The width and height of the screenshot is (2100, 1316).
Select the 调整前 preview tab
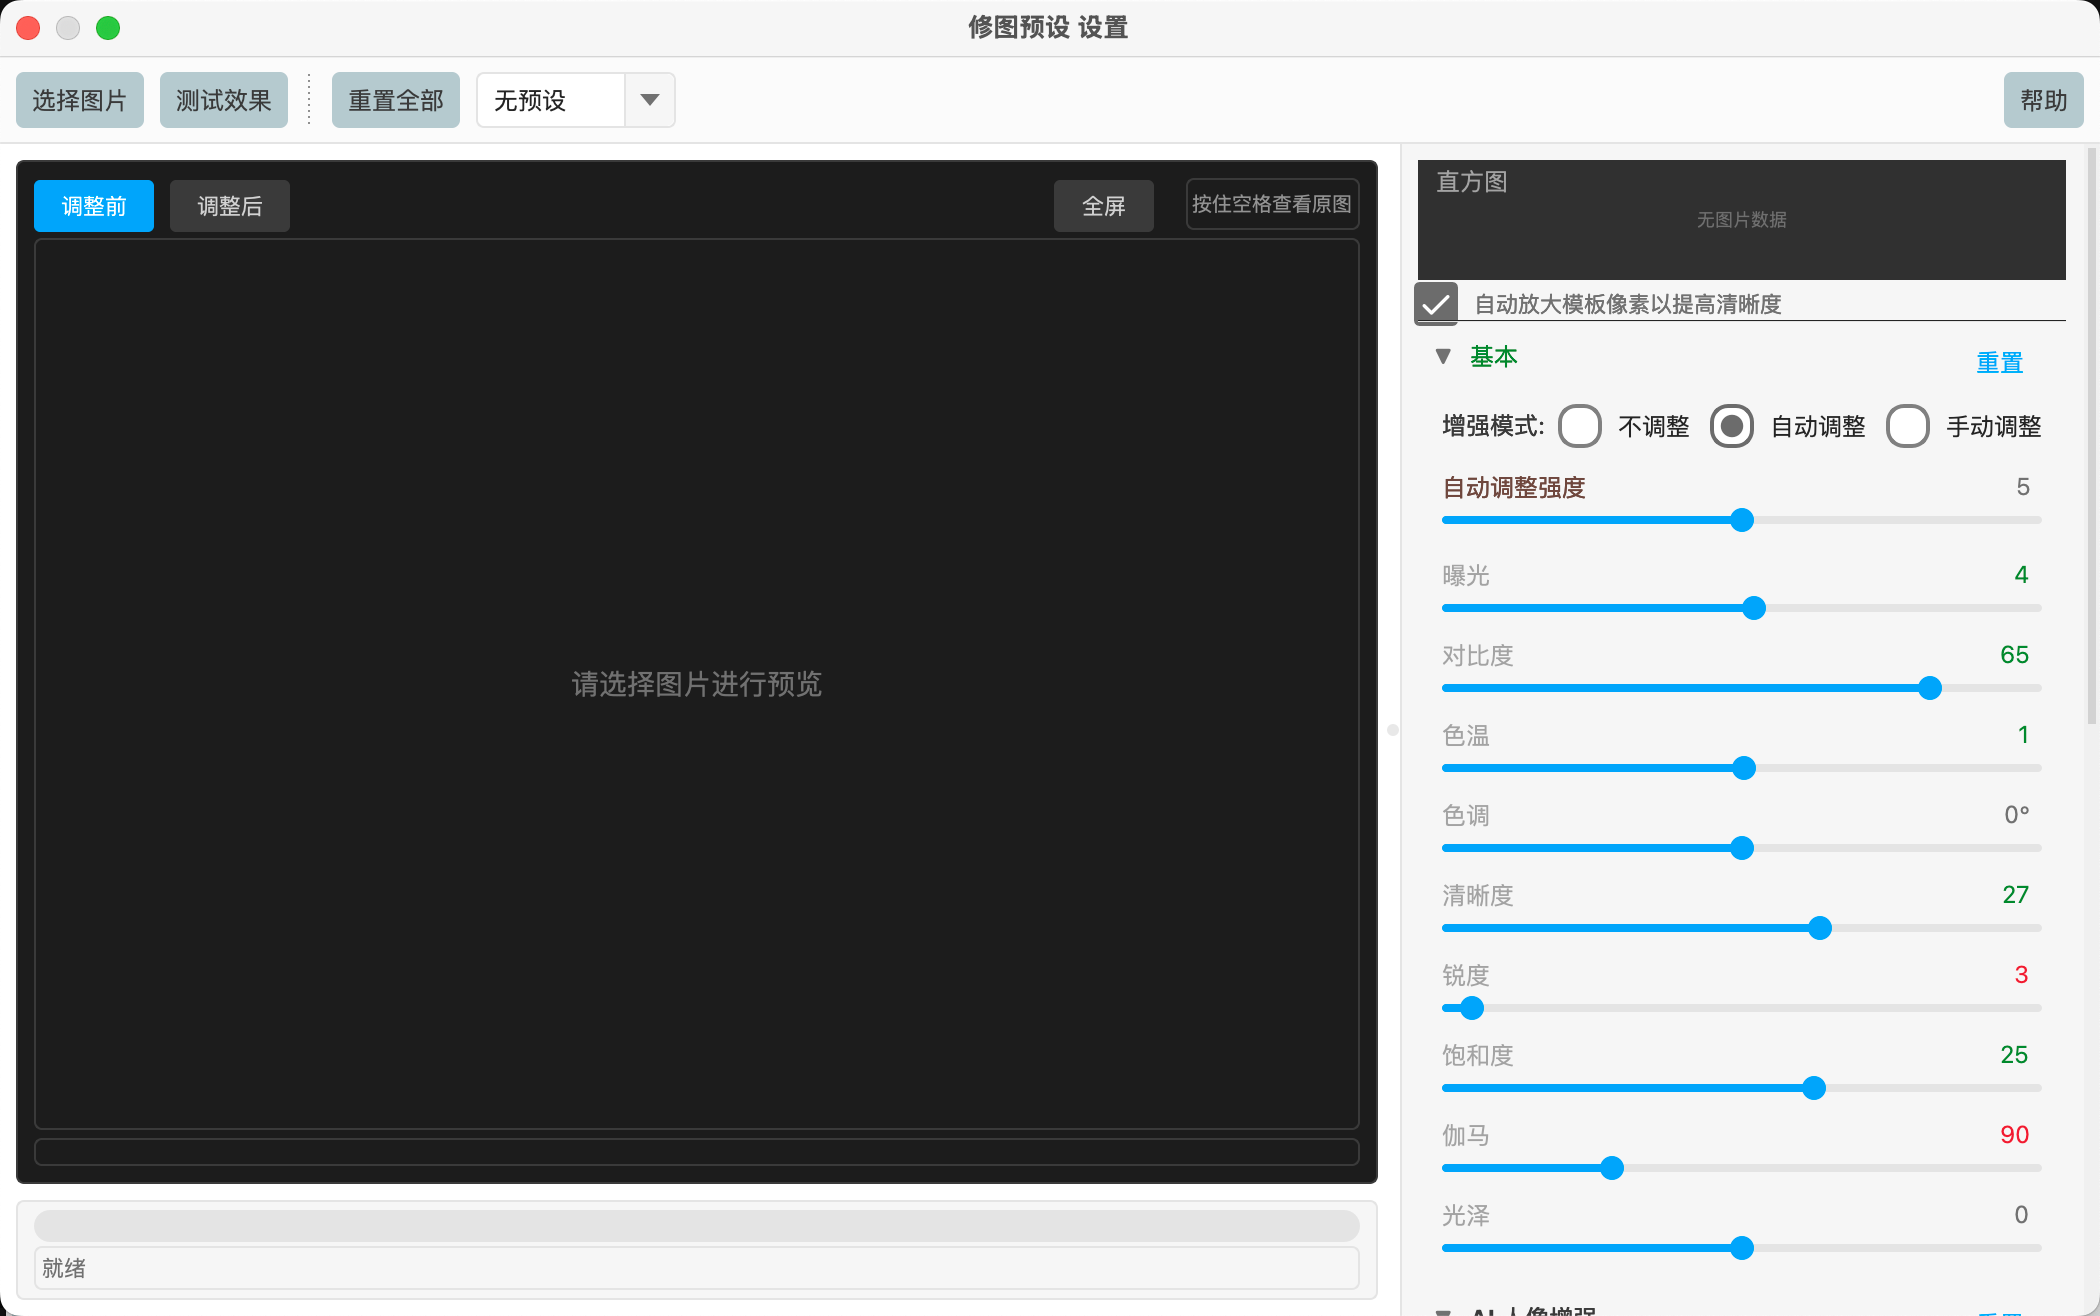tap(93, 205)
